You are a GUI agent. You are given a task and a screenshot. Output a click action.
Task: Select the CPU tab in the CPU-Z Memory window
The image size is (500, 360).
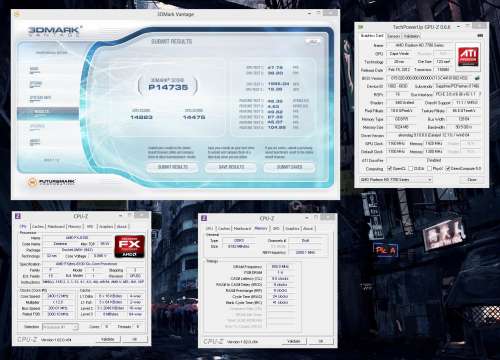(209, 229)
